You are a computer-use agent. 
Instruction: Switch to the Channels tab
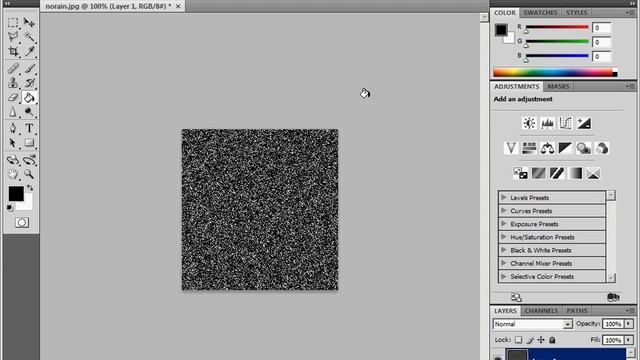pyautogui.click(x=541, y=311)
